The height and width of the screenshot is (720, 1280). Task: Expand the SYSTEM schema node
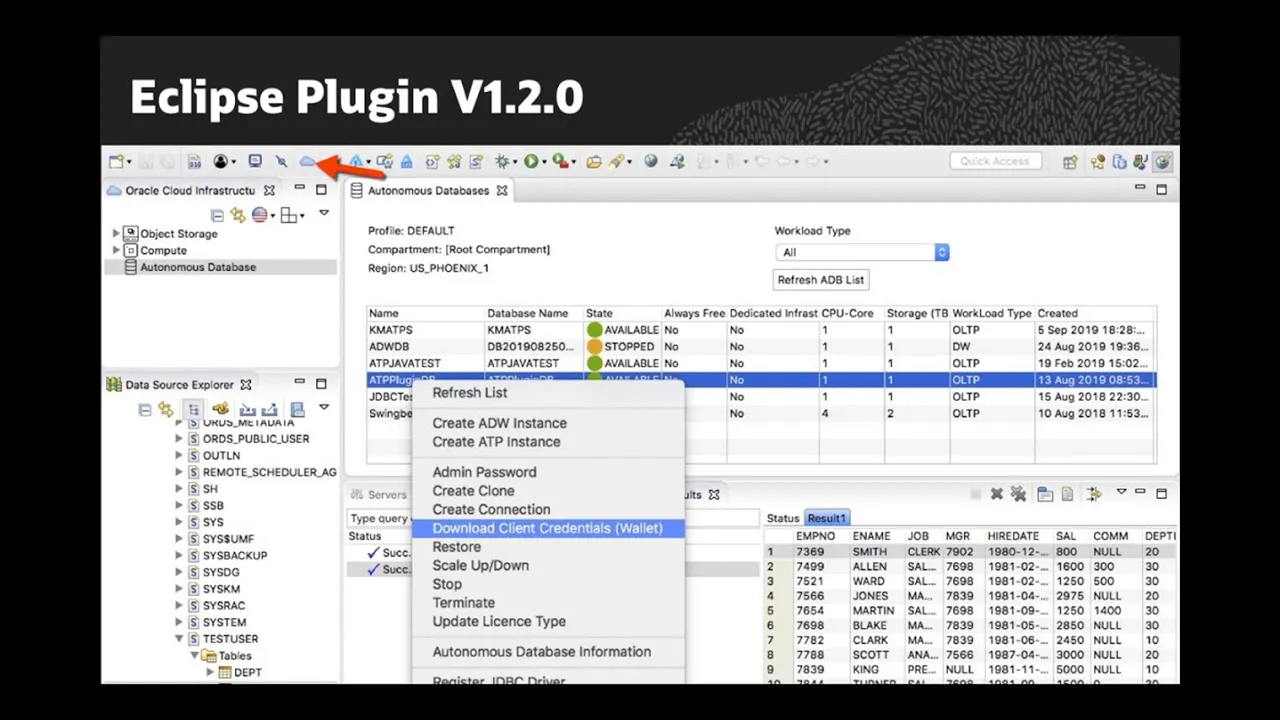pos(180,622)
